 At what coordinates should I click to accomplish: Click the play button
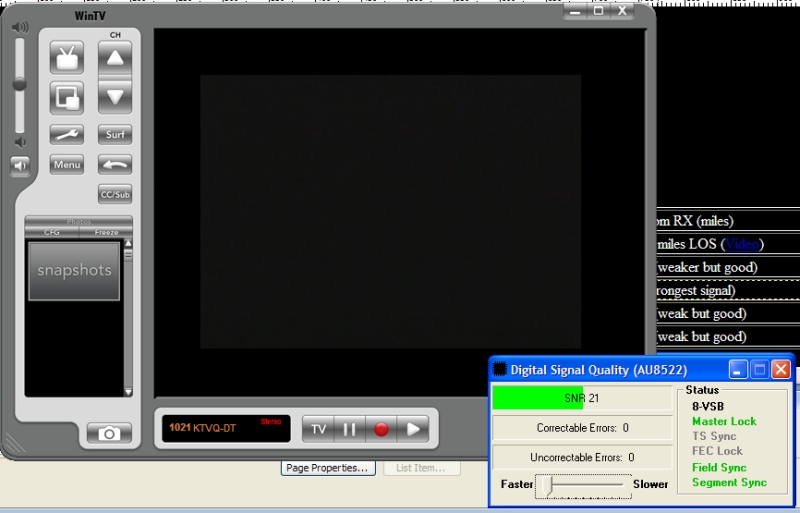[x=412, y=429]
